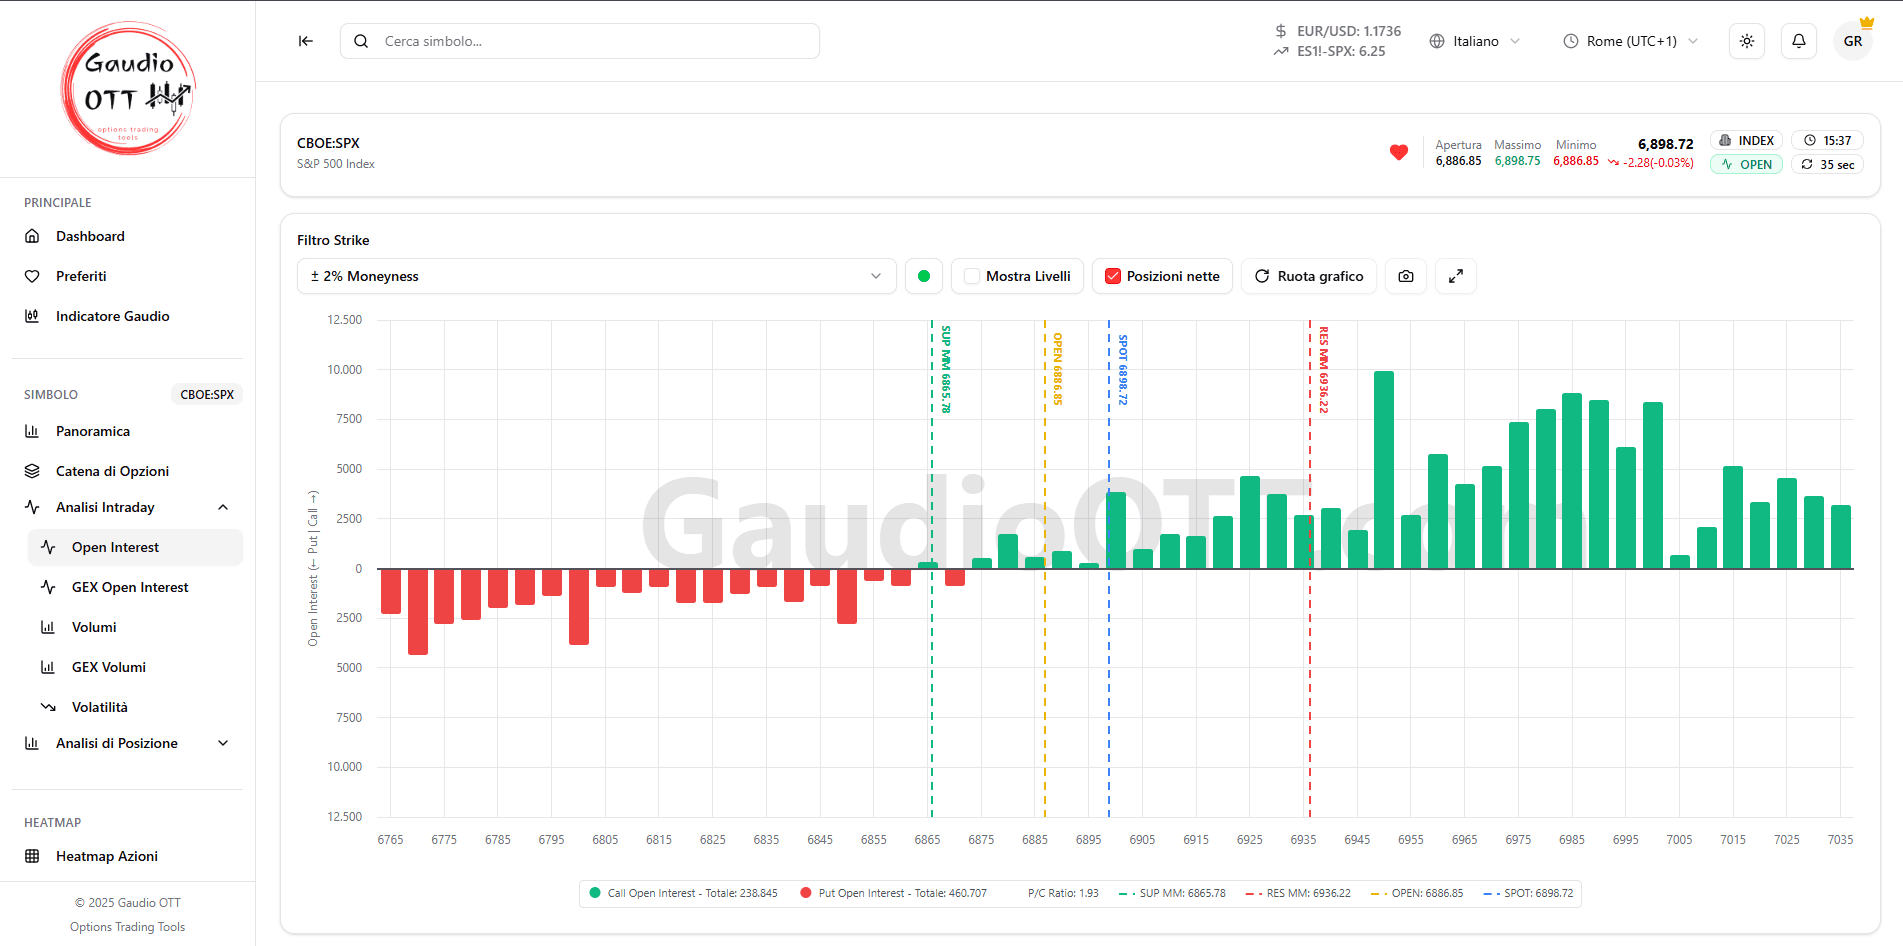The height and width of the screenshot is (946, 1903).
Task: Toggle the green status dot next to Moneyness
Action: (x=923, y=276)
